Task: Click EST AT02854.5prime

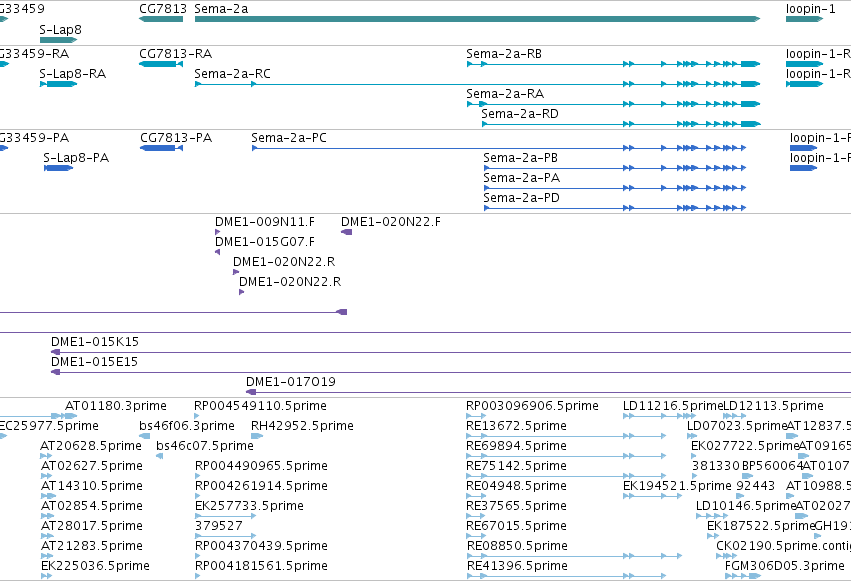Action: point(47,516)
